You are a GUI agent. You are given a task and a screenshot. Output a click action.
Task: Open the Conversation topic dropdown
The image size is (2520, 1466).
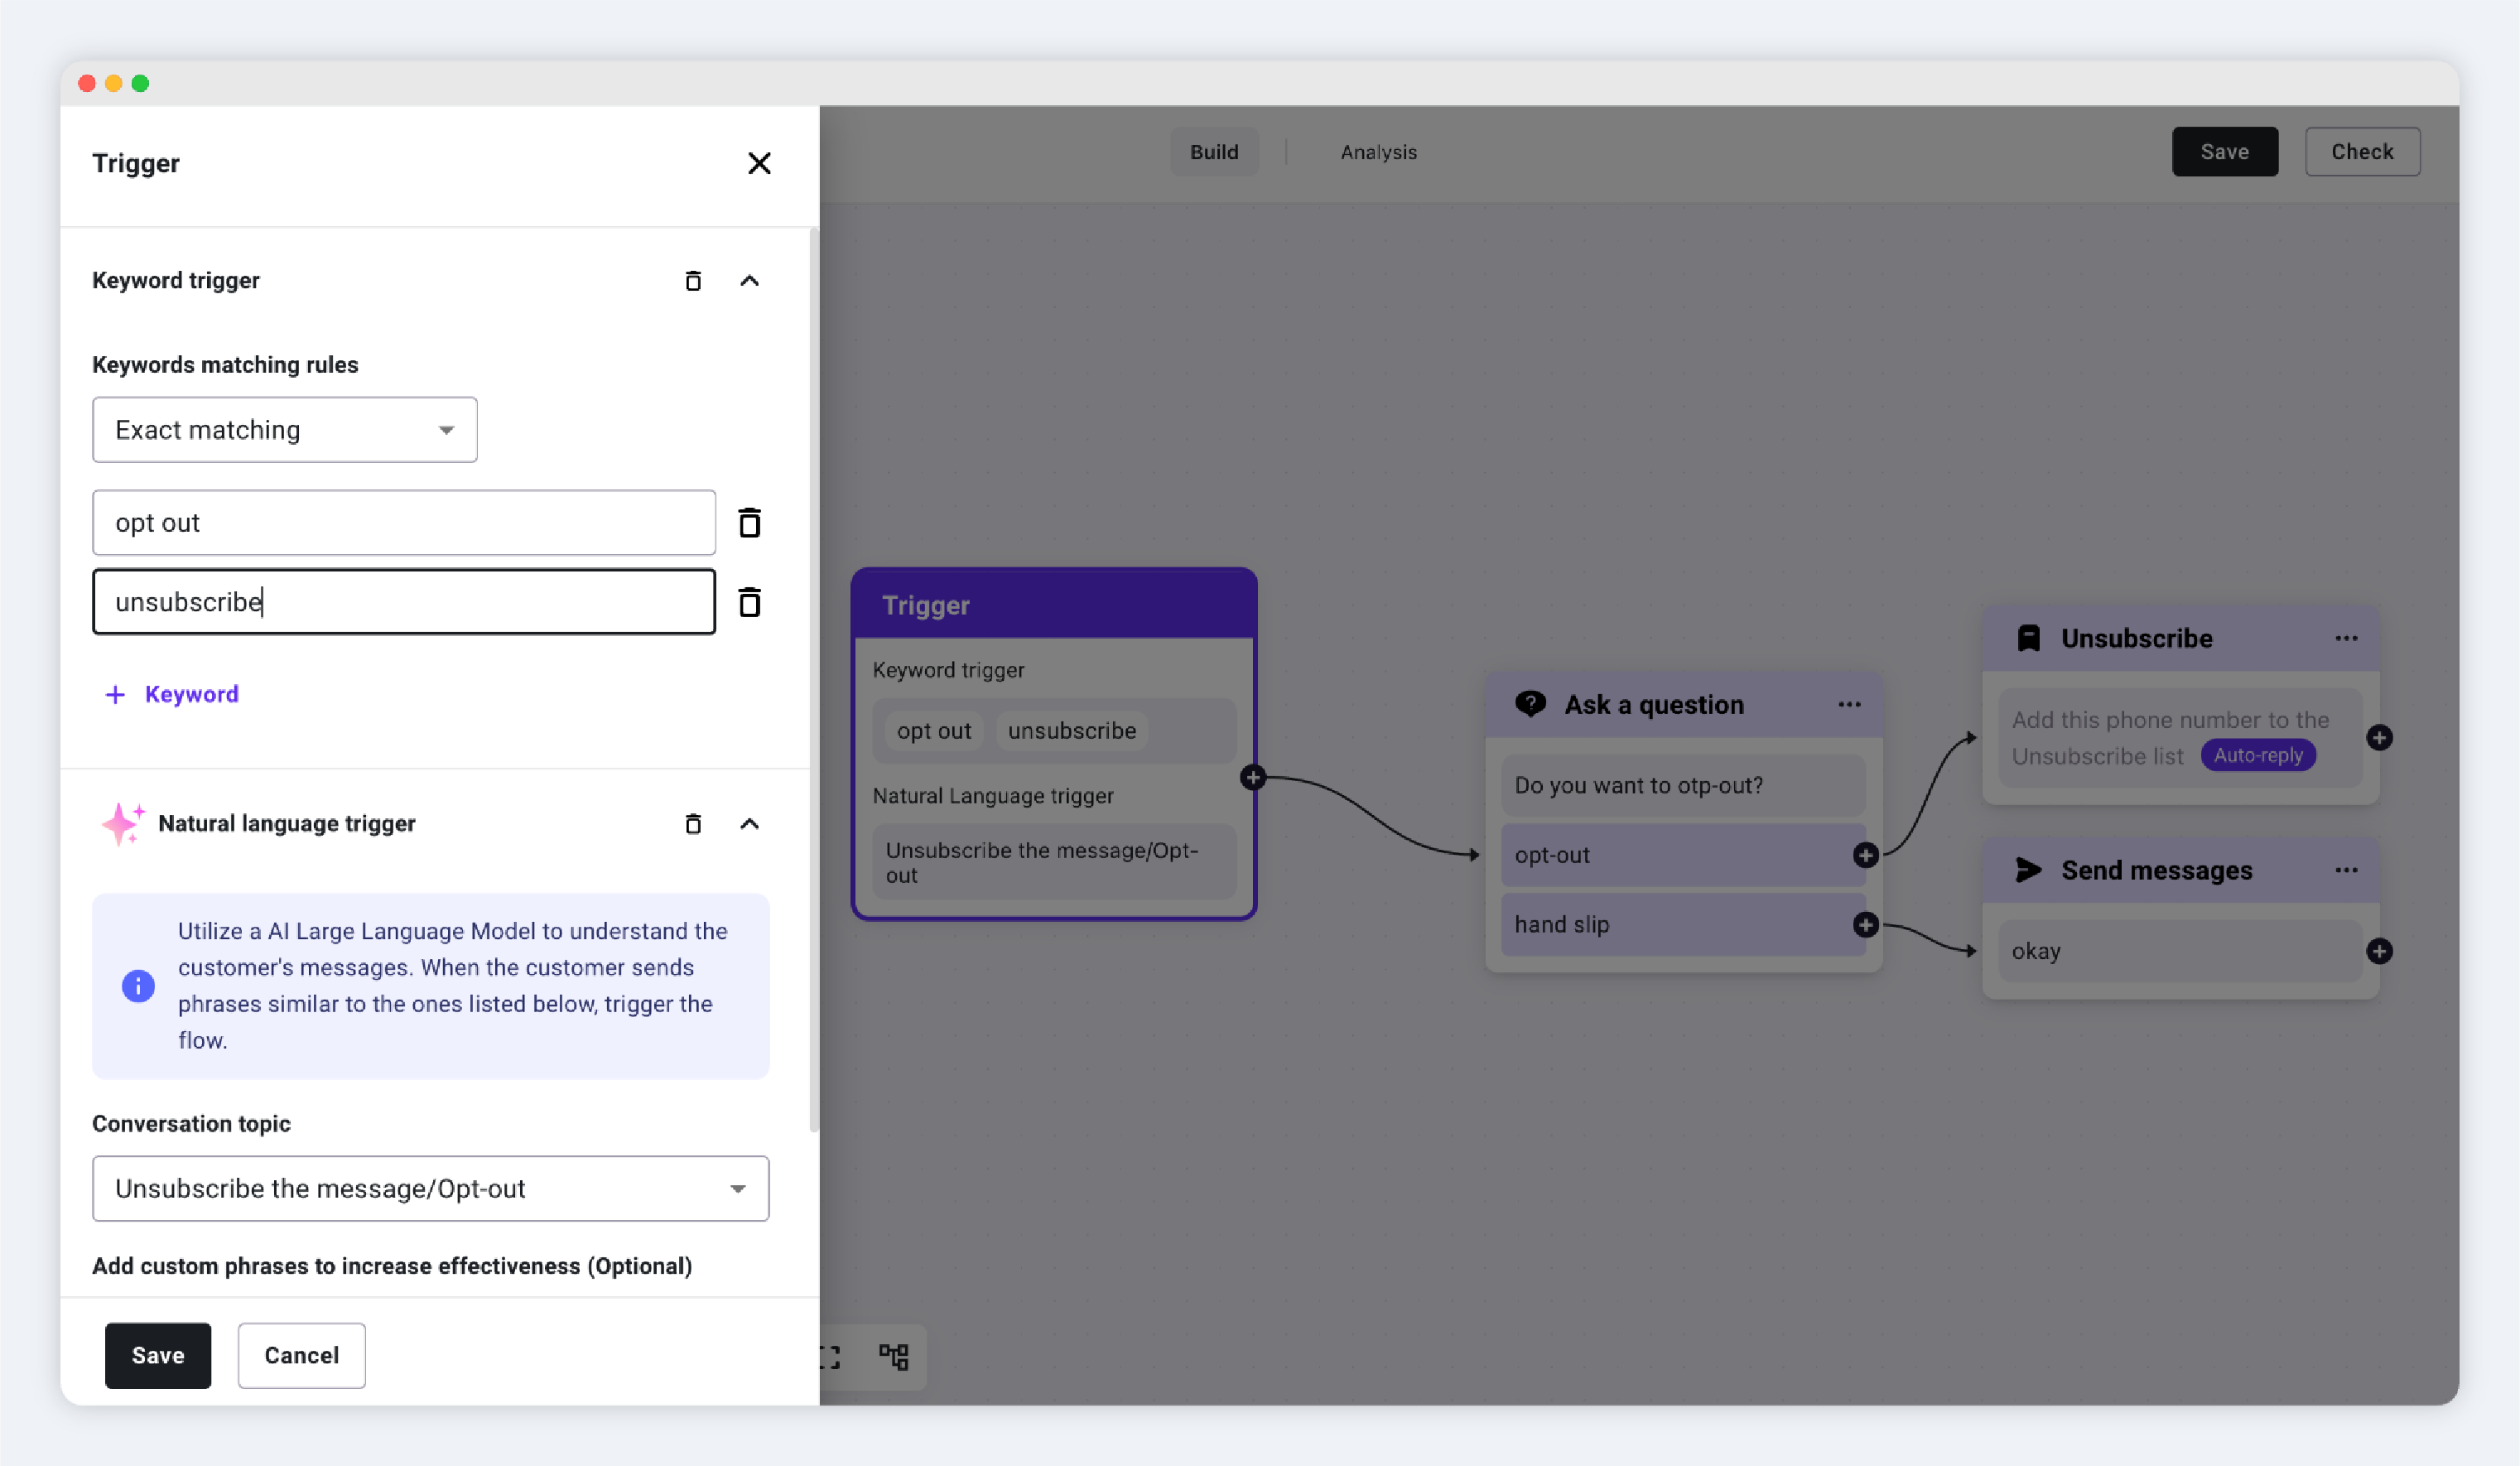pyautogui.click(x=430, y=1188)
